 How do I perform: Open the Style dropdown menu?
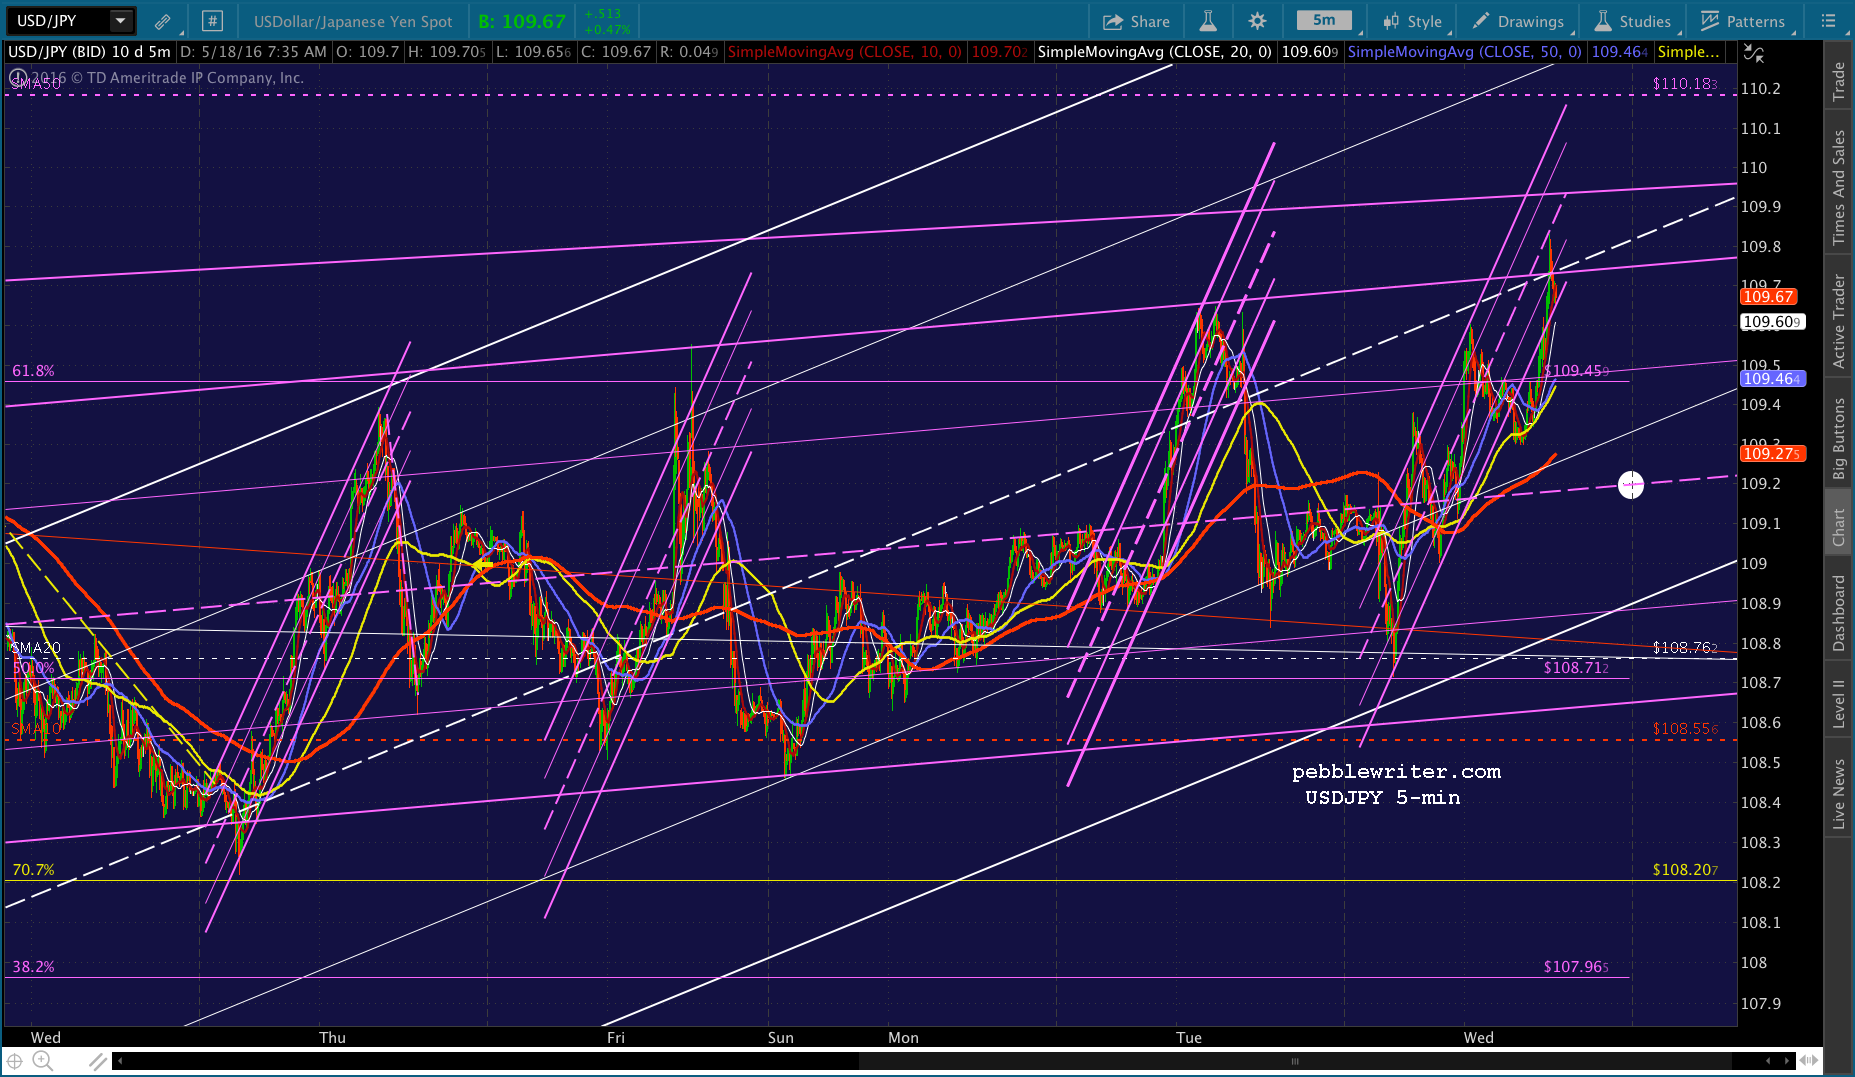click(1413, 21)
